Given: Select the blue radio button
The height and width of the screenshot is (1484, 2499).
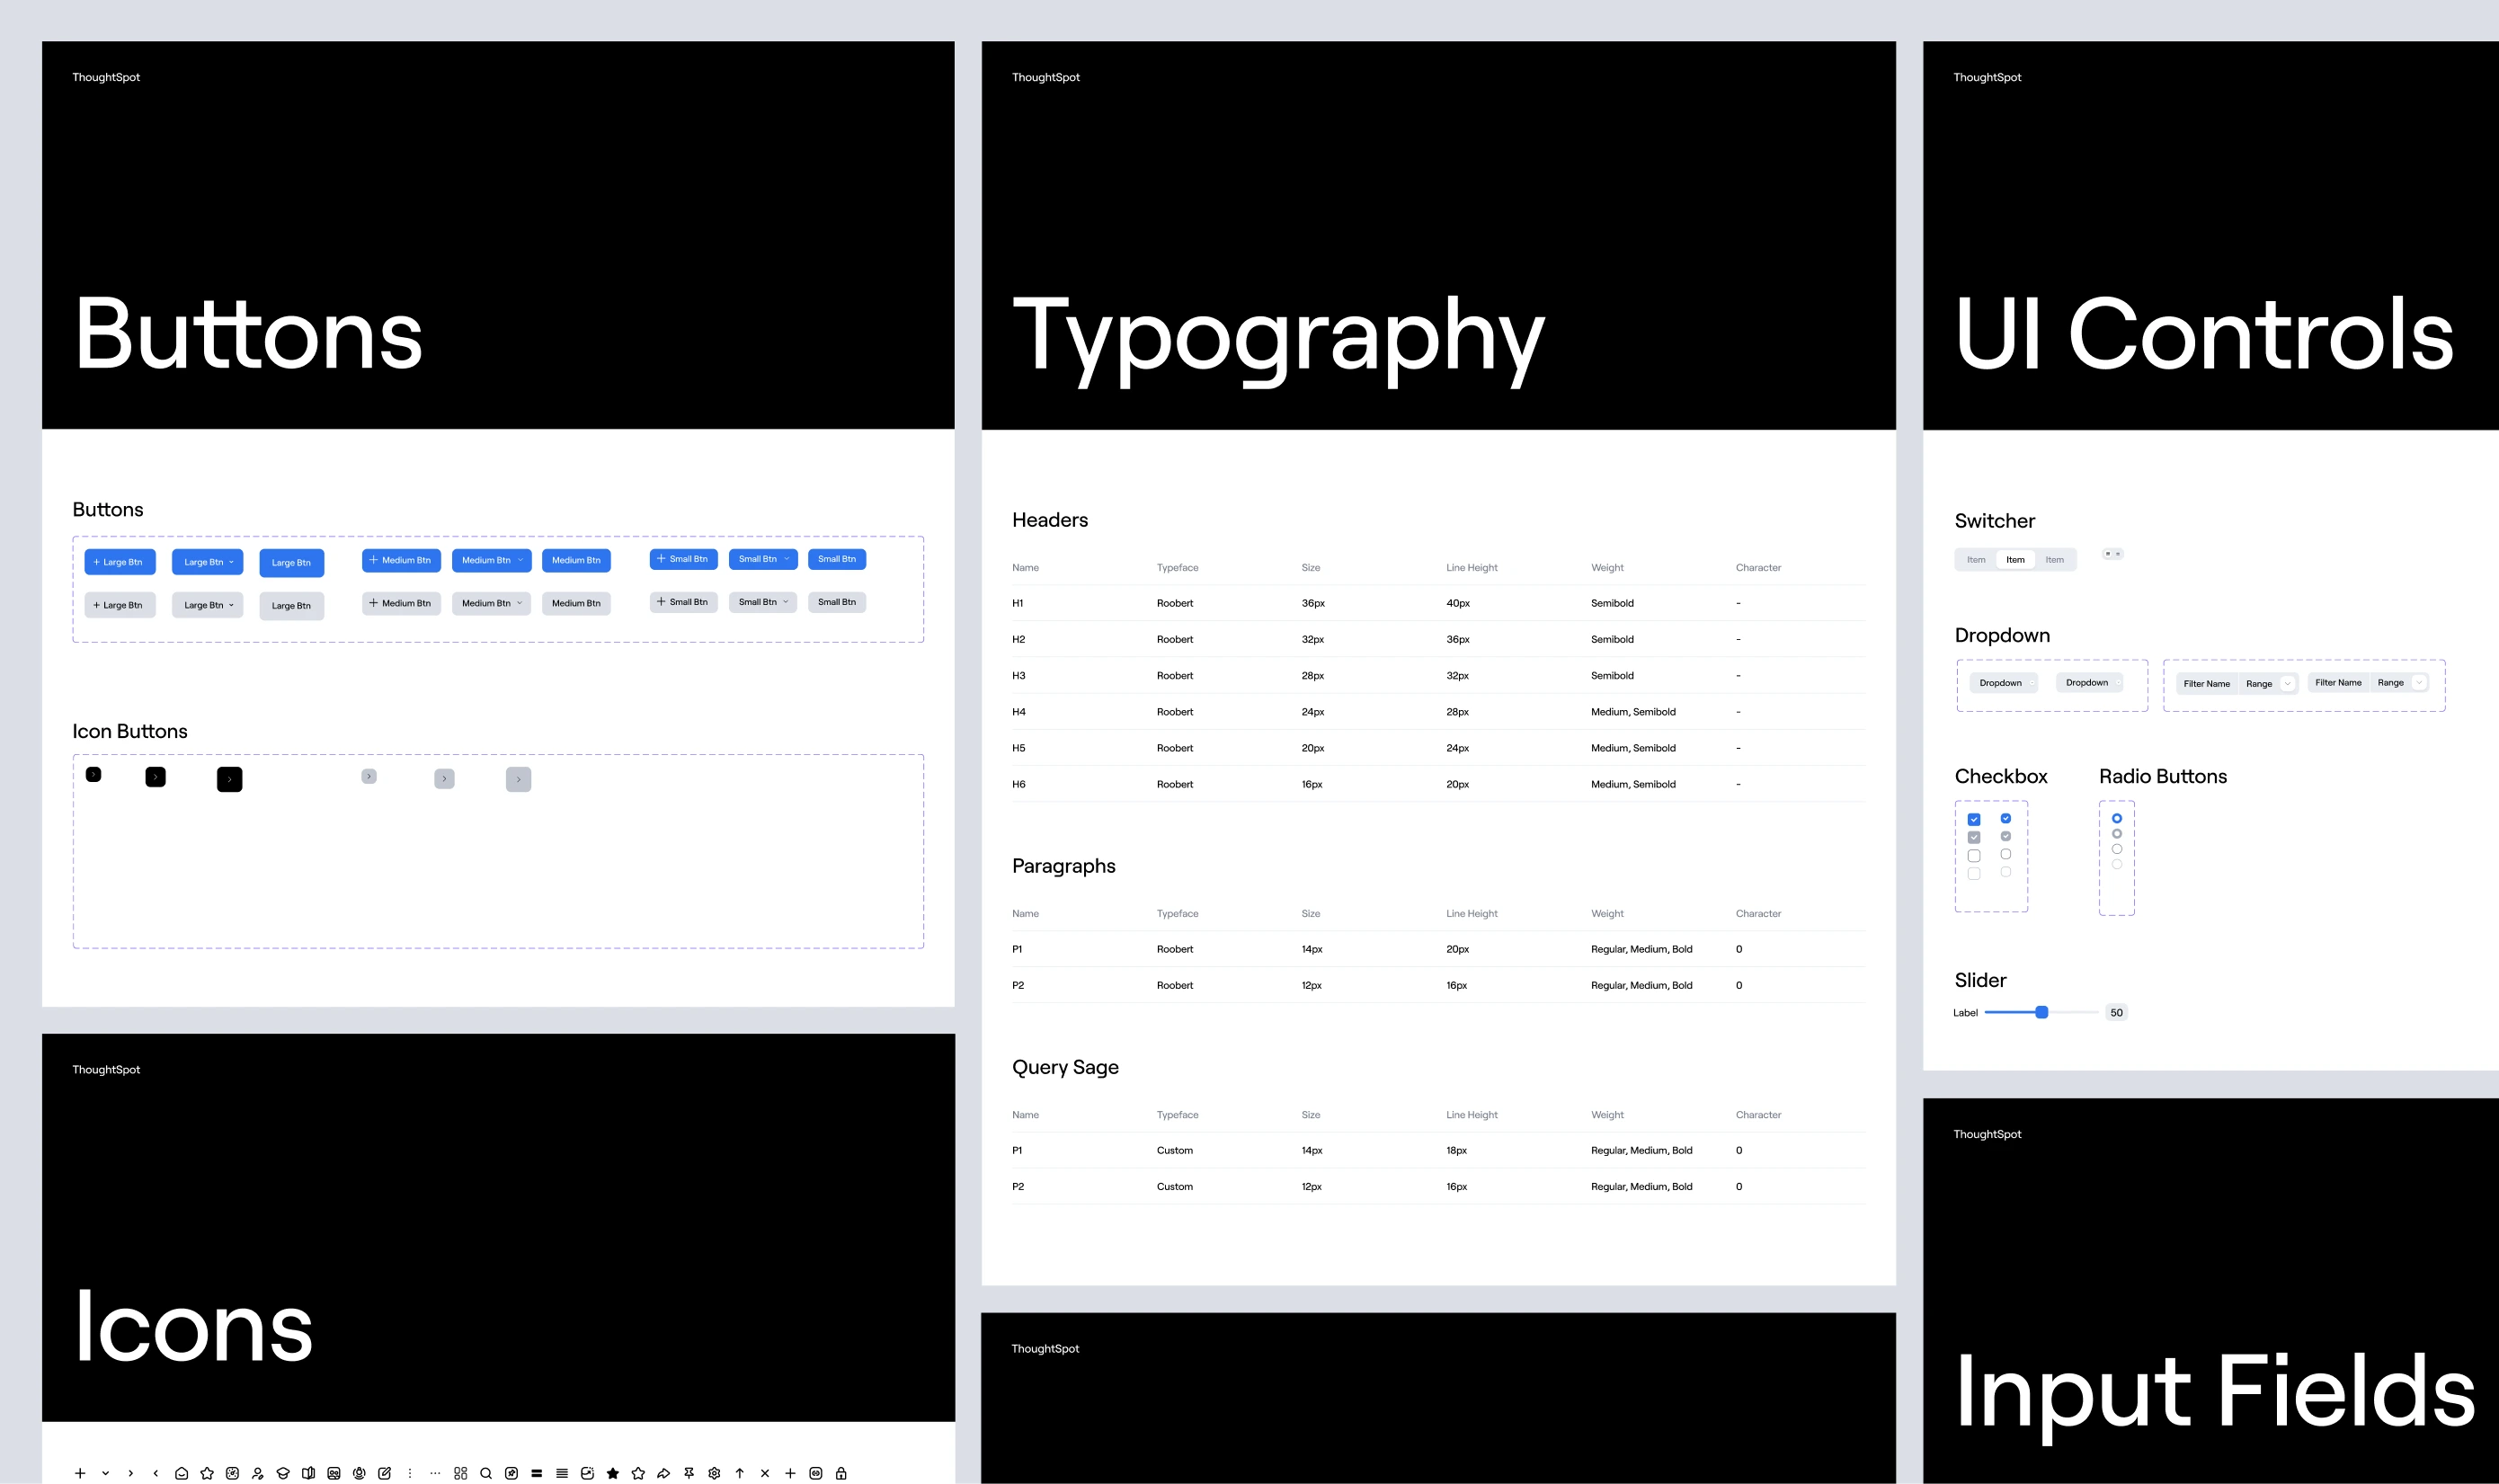Looking at the screenshot, I should tap(2117, 818).
